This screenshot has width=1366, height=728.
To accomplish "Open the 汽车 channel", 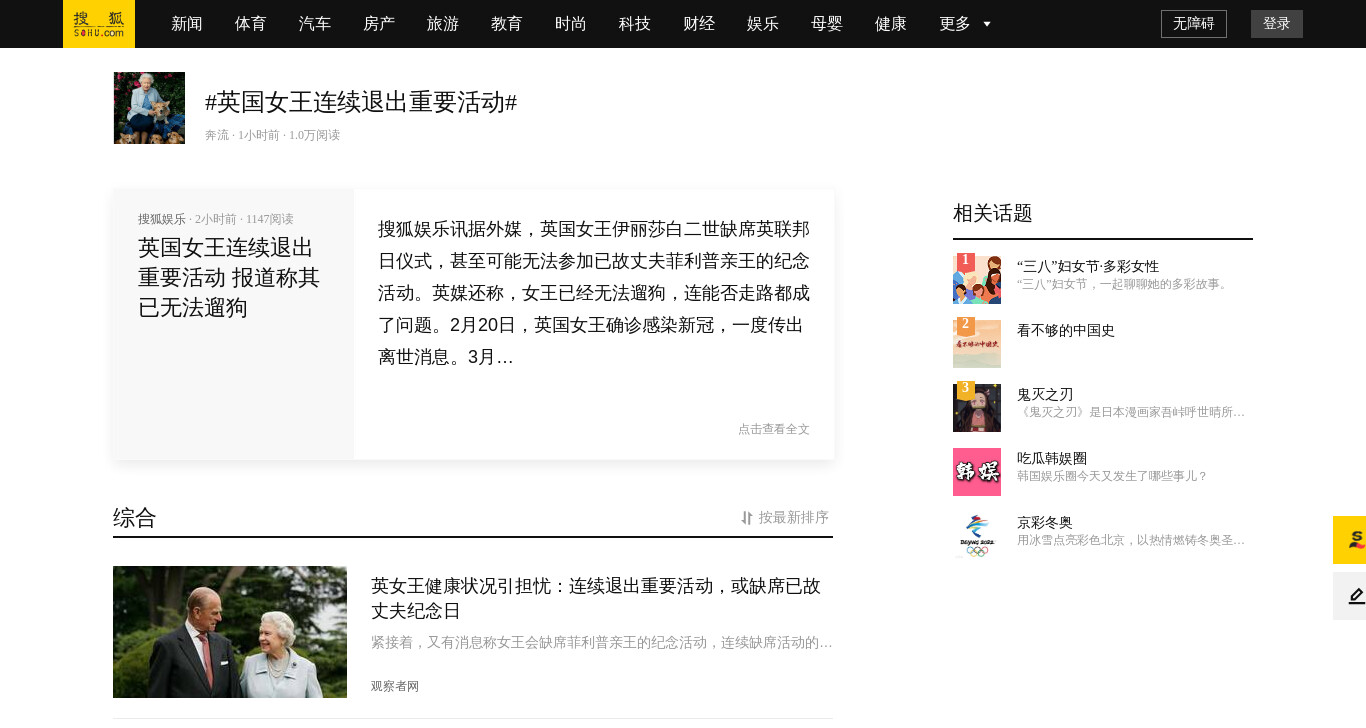I will coord(315,24).
